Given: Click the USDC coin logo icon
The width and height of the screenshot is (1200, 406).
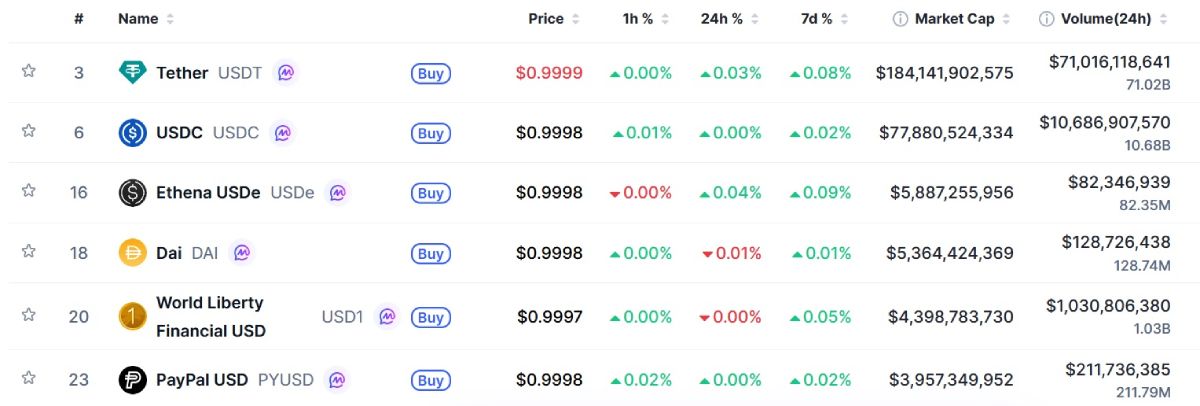Looking at the screenshot, I should pos(132,133).
